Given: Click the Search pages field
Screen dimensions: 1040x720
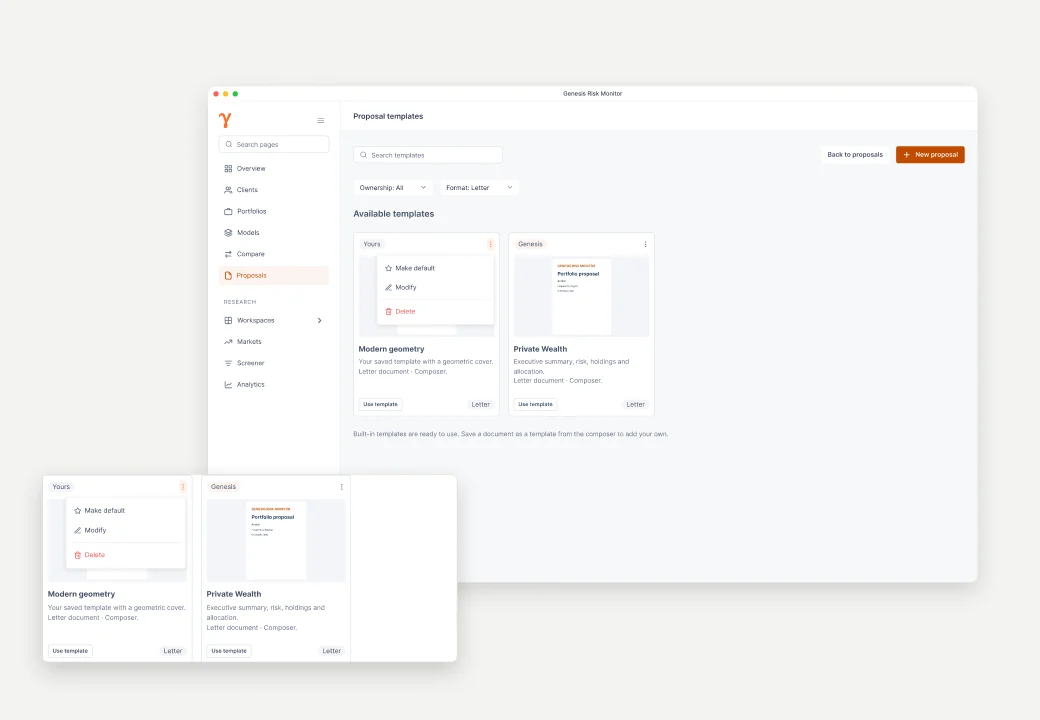Looking at the screenshot, I should [273, 145].
